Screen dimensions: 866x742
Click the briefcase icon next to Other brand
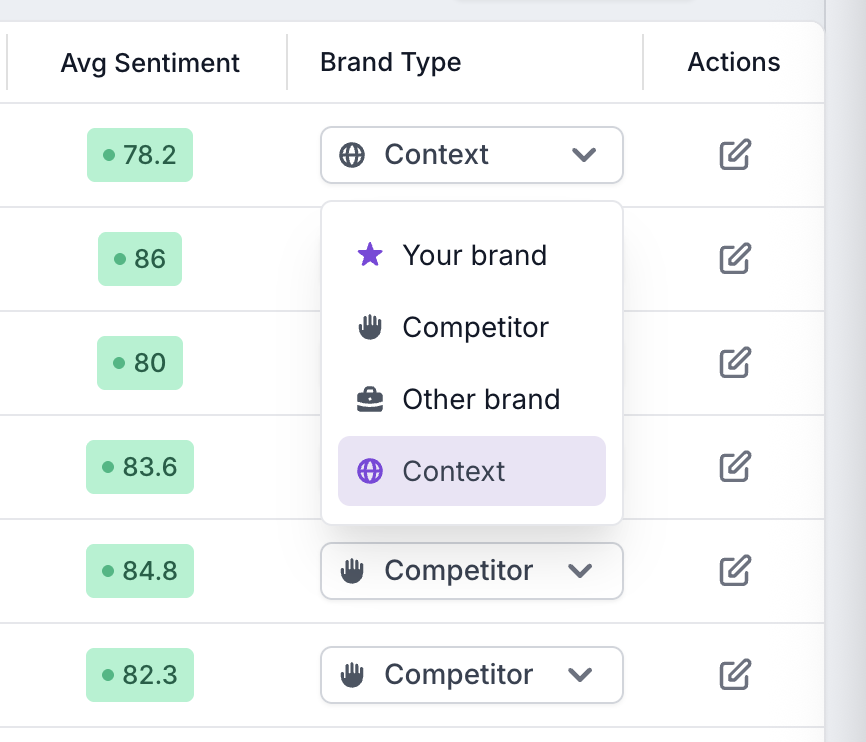(x=370, y=399)
